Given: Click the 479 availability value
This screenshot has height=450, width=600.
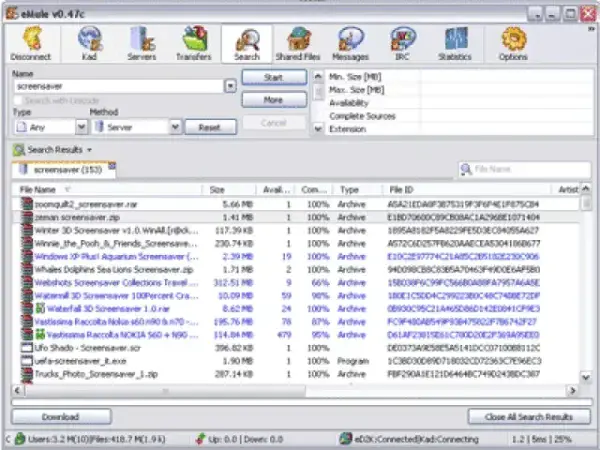Looking at the screenshot, I should (x=284, y=335).
